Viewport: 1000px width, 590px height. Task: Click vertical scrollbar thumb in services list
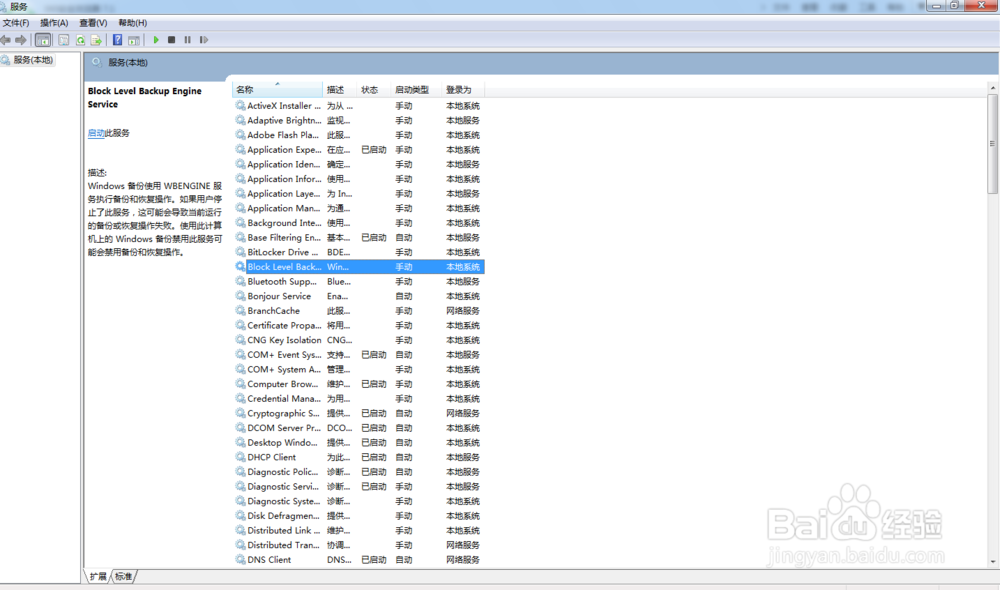pos(992,144)
